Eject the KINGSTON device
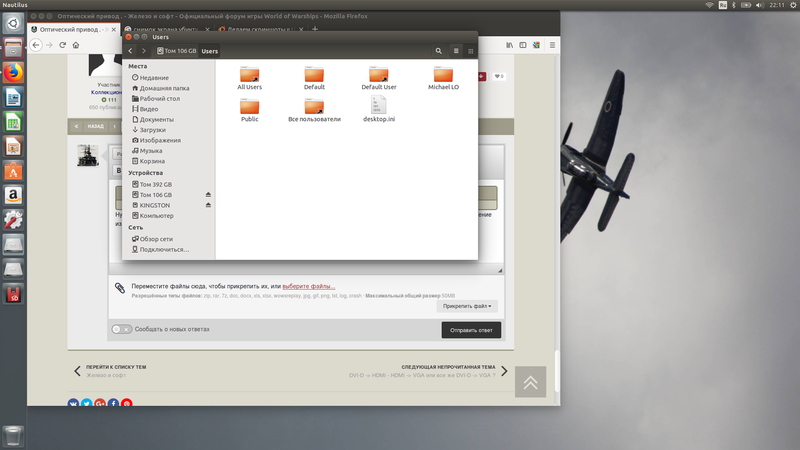 point(208,205)
